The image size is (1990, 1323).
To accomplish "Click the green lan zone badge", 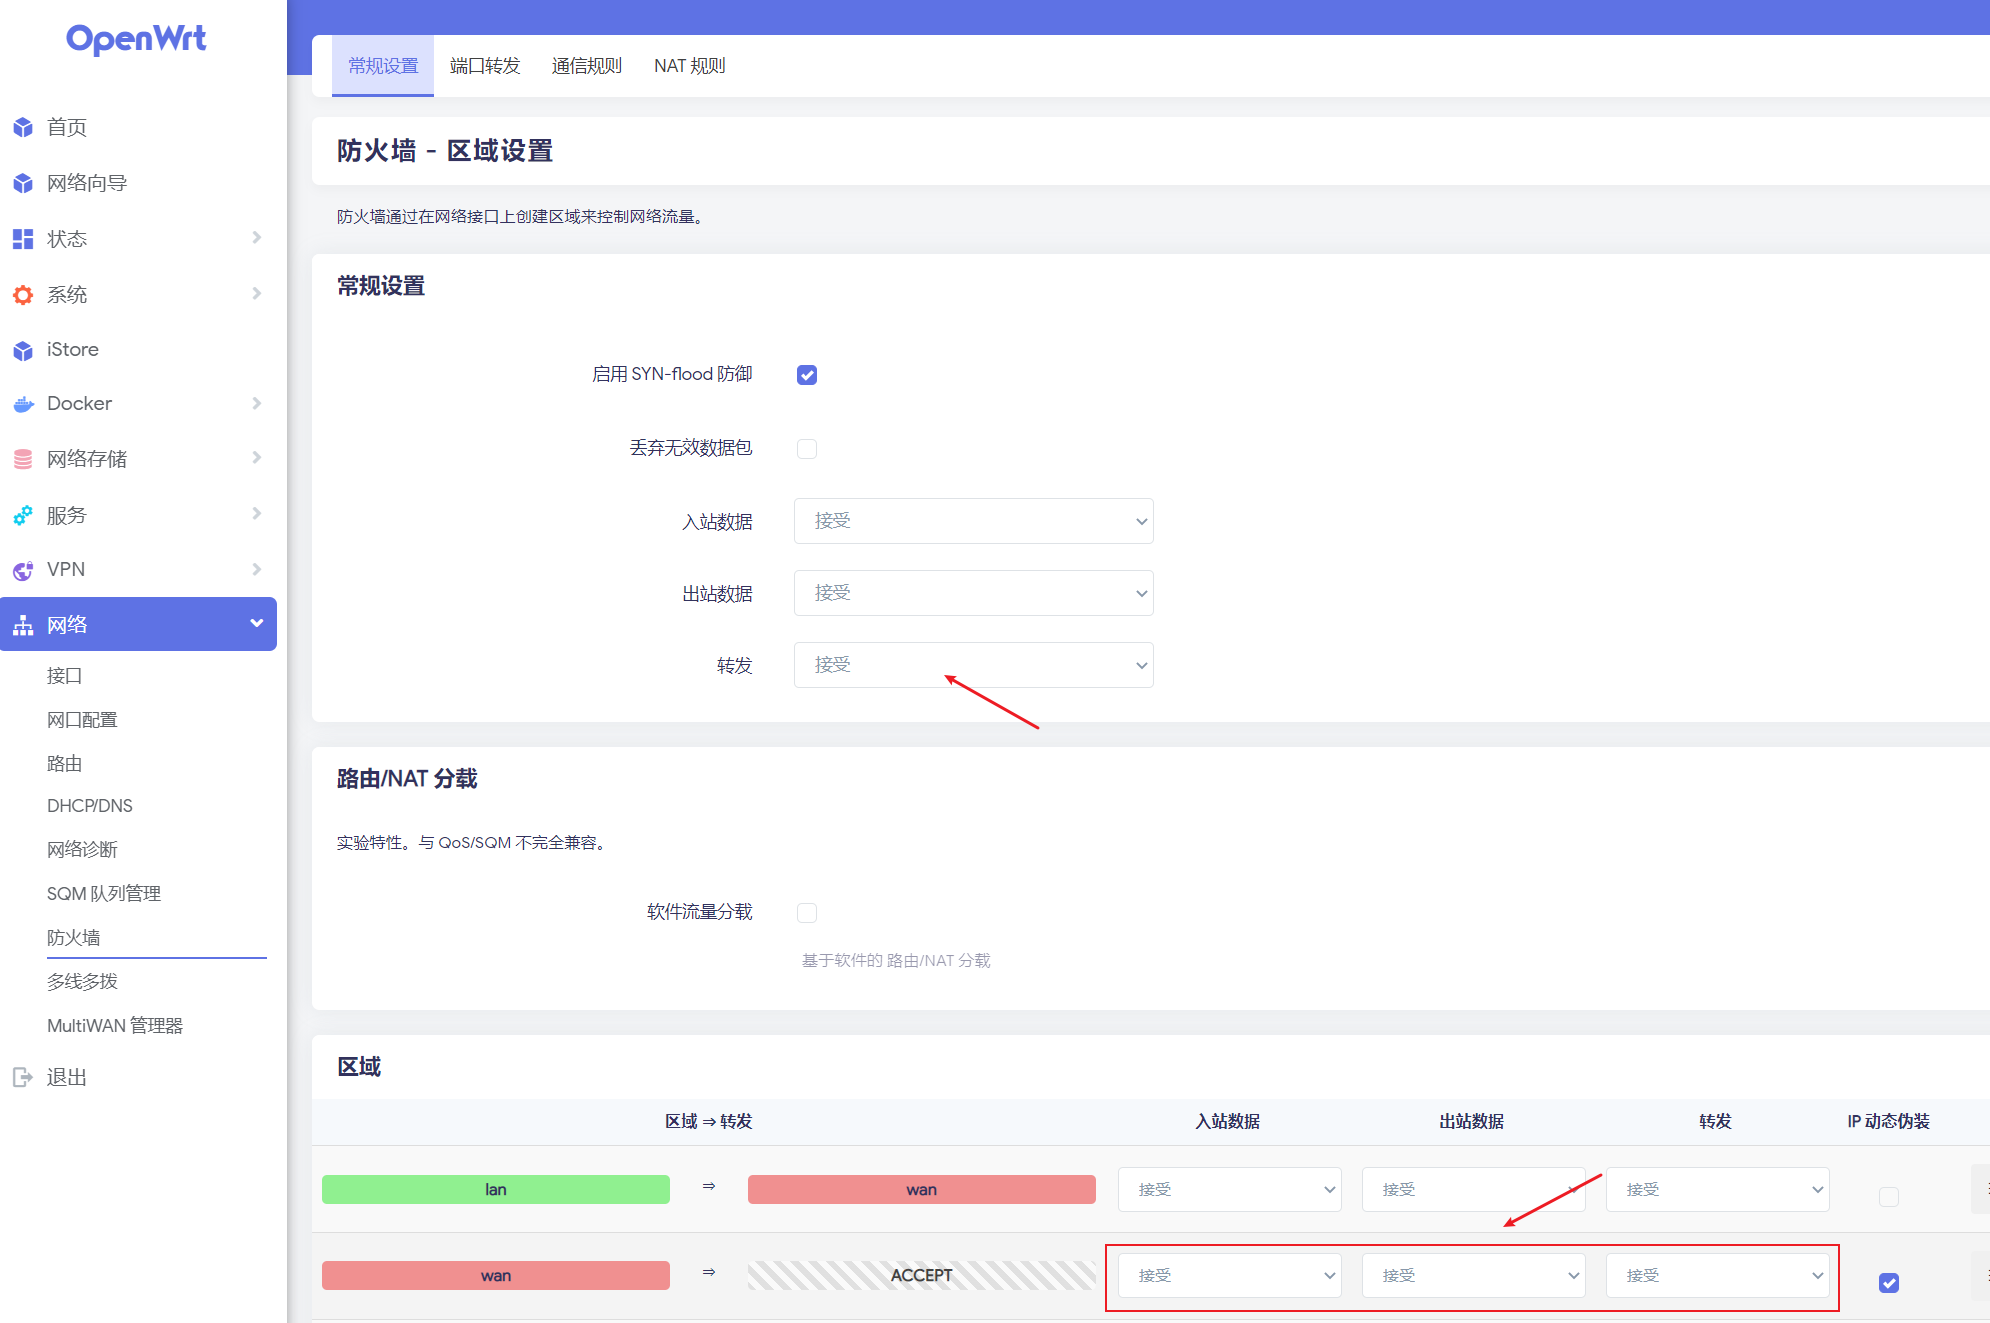I will click(496, 1189).
